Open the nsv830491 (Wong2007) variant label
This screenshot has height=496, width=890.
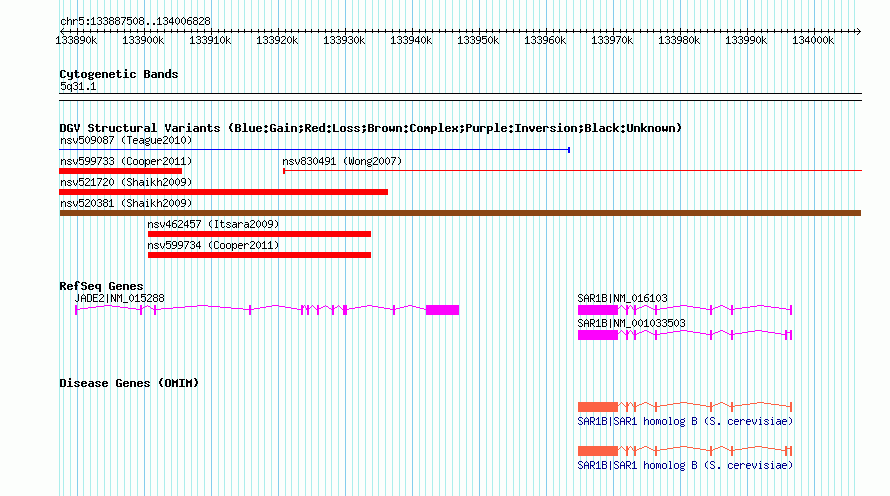tap(342, 161)
